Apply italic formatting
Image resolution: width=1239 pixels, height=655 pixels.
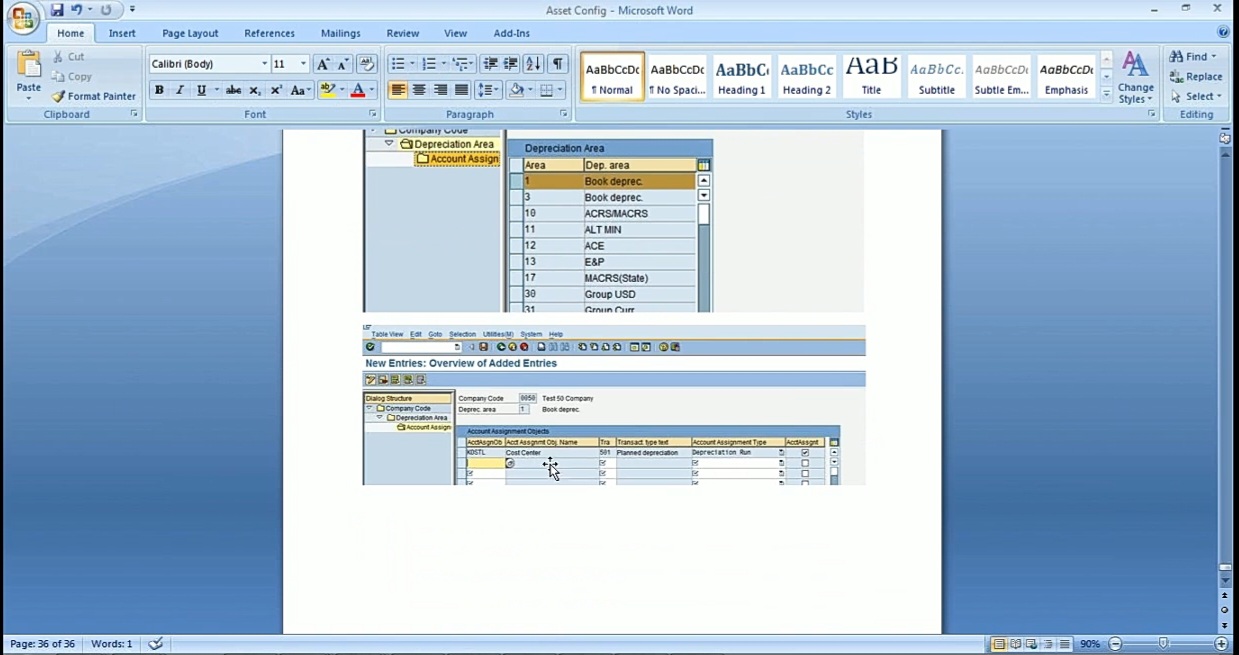coord(180,90)
